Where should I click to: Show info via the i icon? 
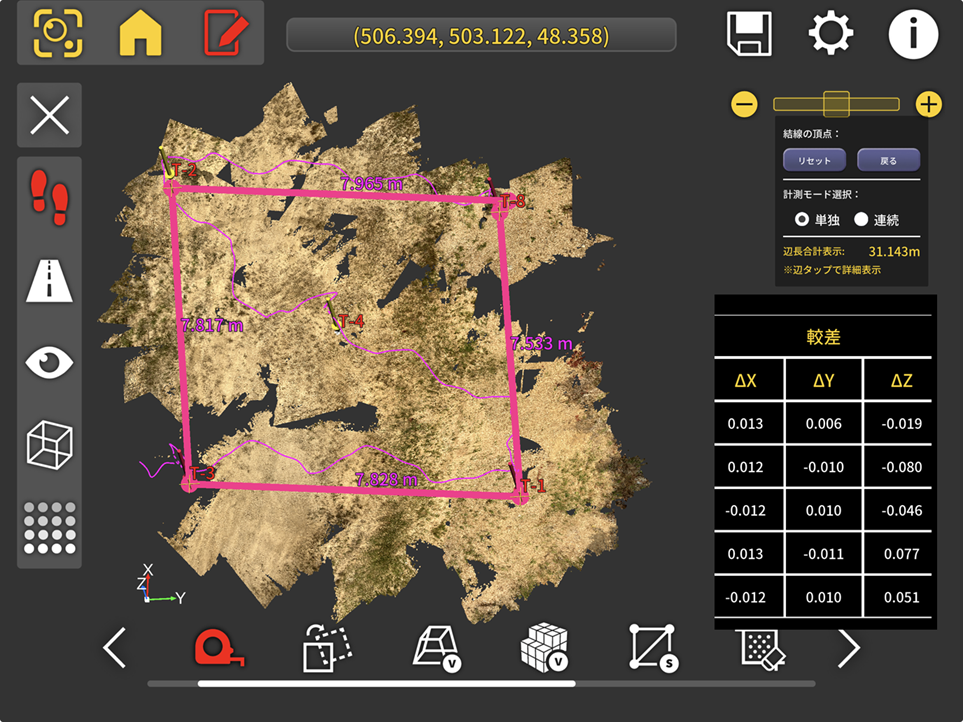coord(913,34)
